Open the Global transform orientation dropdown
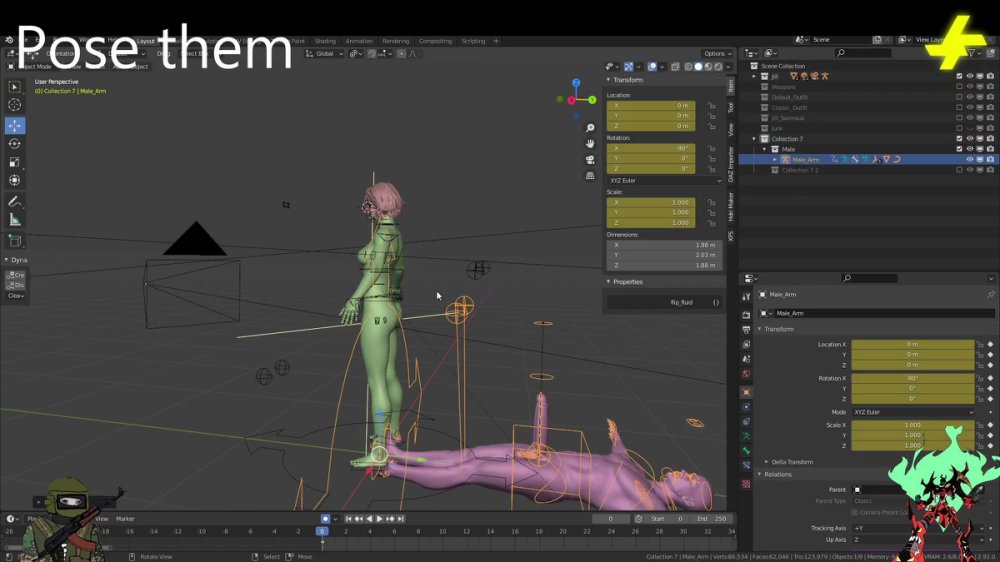The height and width of the screenshot is (562, 1000). pyautogui.click(x=324, y=54)
